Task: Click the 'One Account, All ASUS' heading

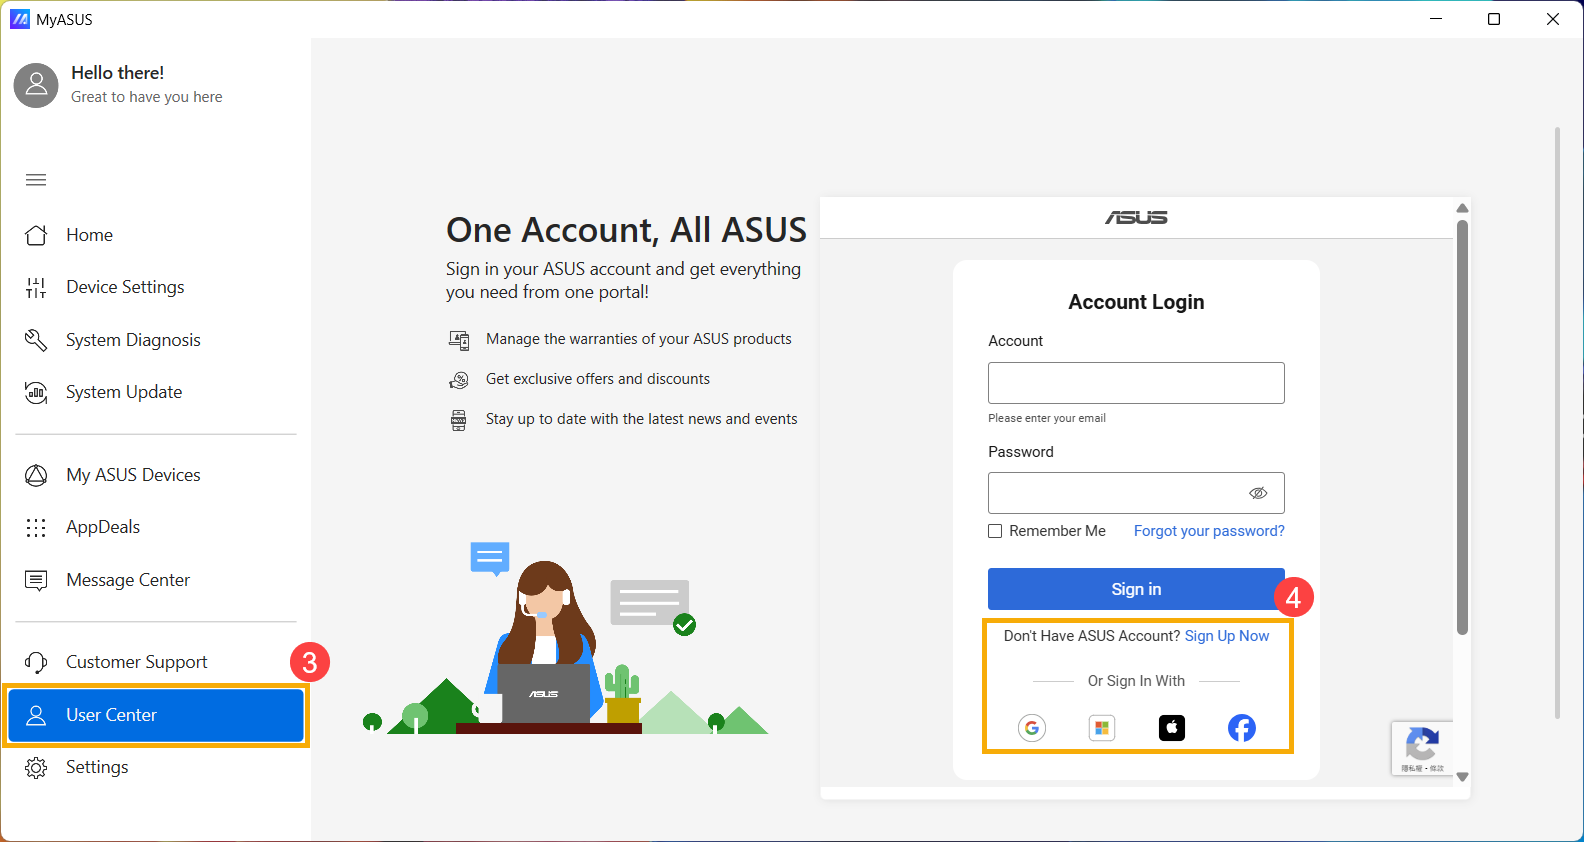Action: [626, 230]
